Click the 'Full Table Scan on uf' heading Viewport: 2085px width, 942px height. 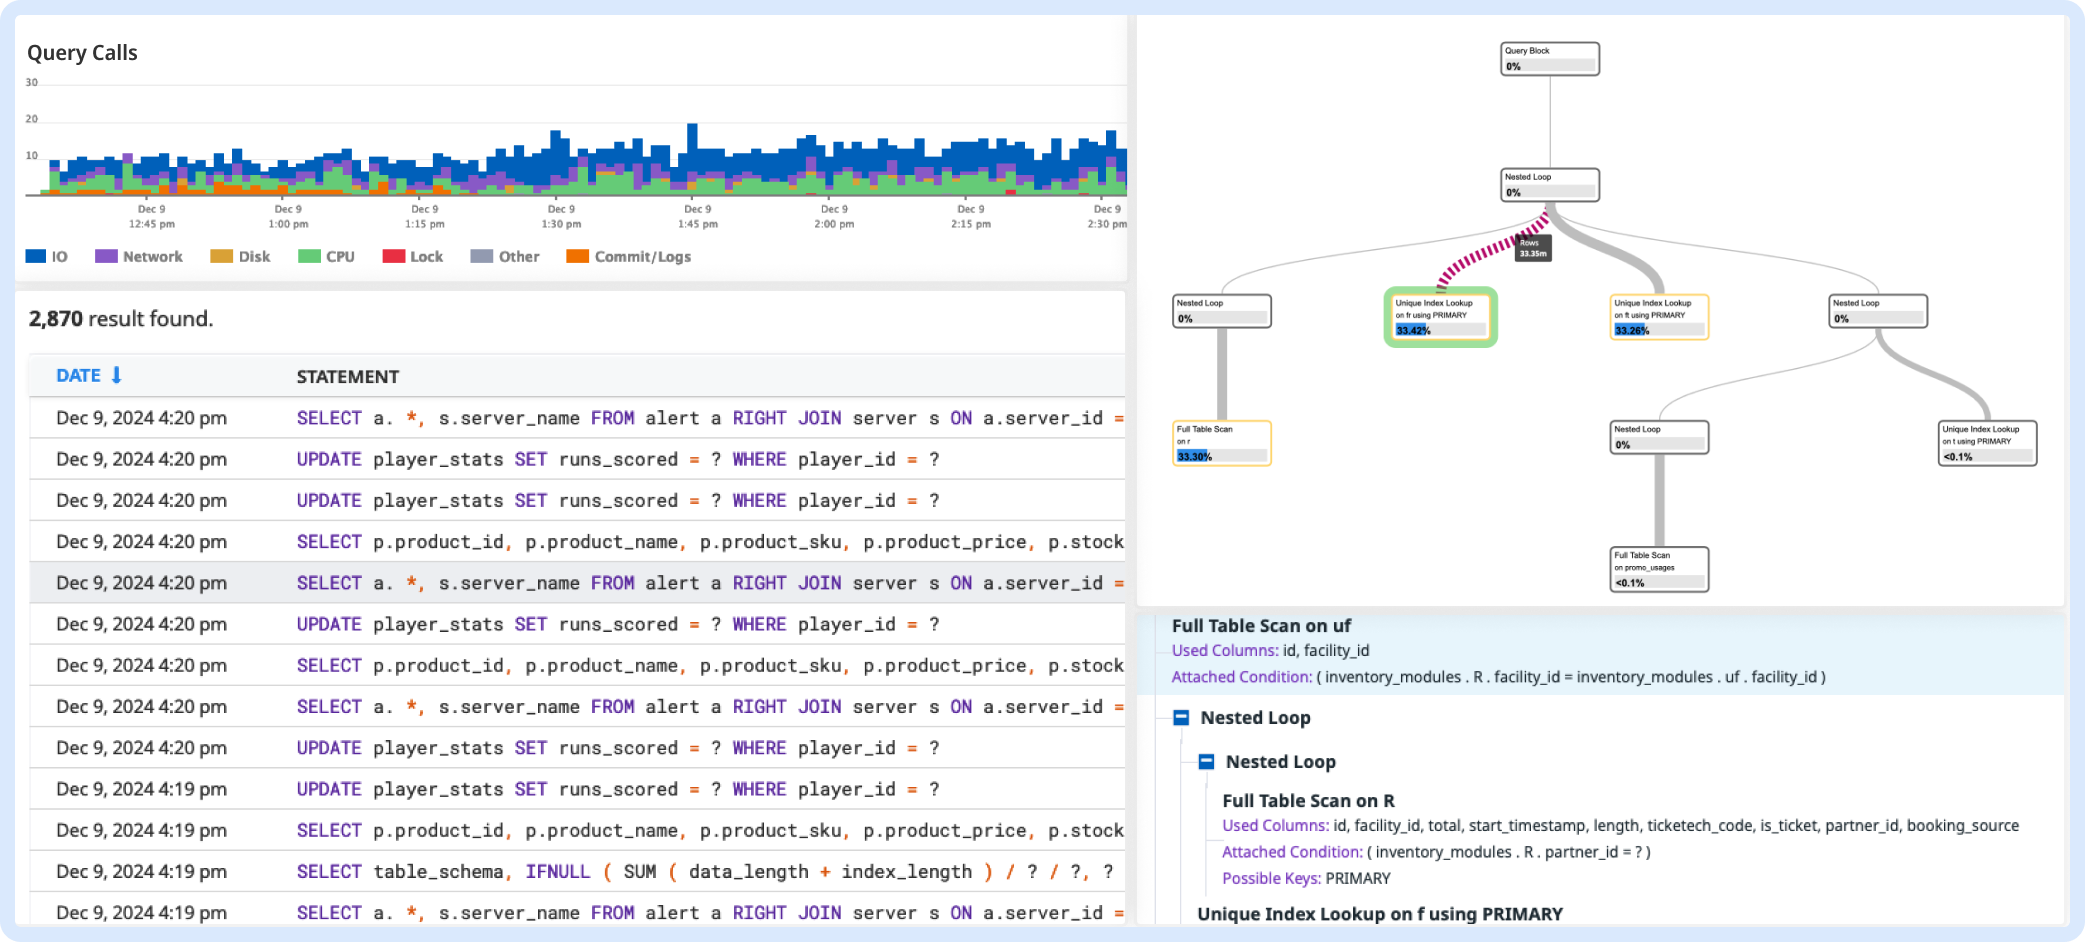[x=1261, y=626]
